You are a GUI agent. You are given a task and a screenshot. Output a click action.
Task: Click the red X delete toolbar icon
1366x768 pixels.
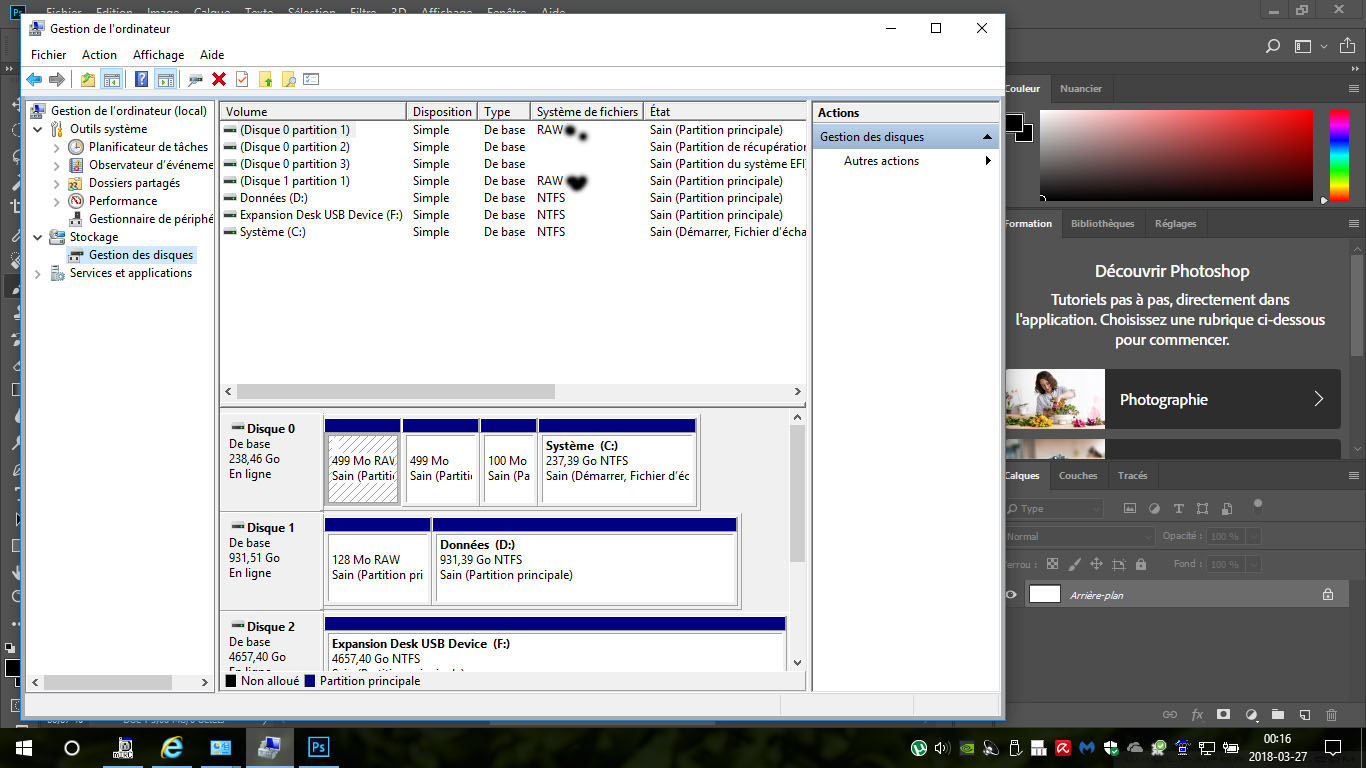[x=219, y=79]
